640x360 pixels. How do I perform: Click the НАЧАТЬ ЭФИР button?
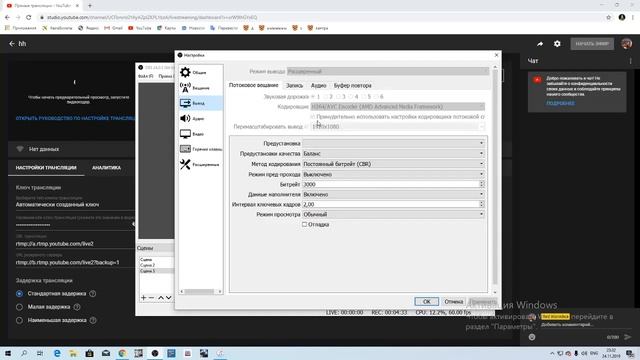click(x=592, y=44)
